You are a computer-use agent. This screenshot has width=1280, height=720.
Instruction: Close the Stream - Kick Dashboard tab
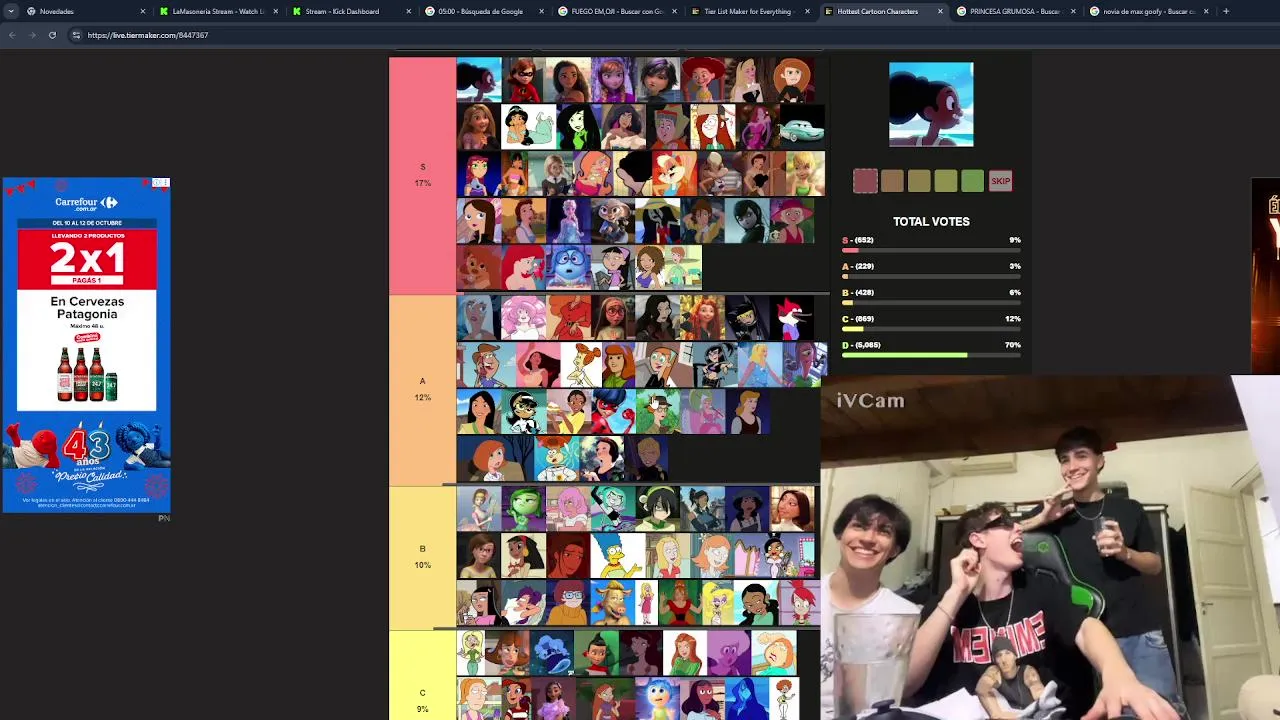[409, 11]
